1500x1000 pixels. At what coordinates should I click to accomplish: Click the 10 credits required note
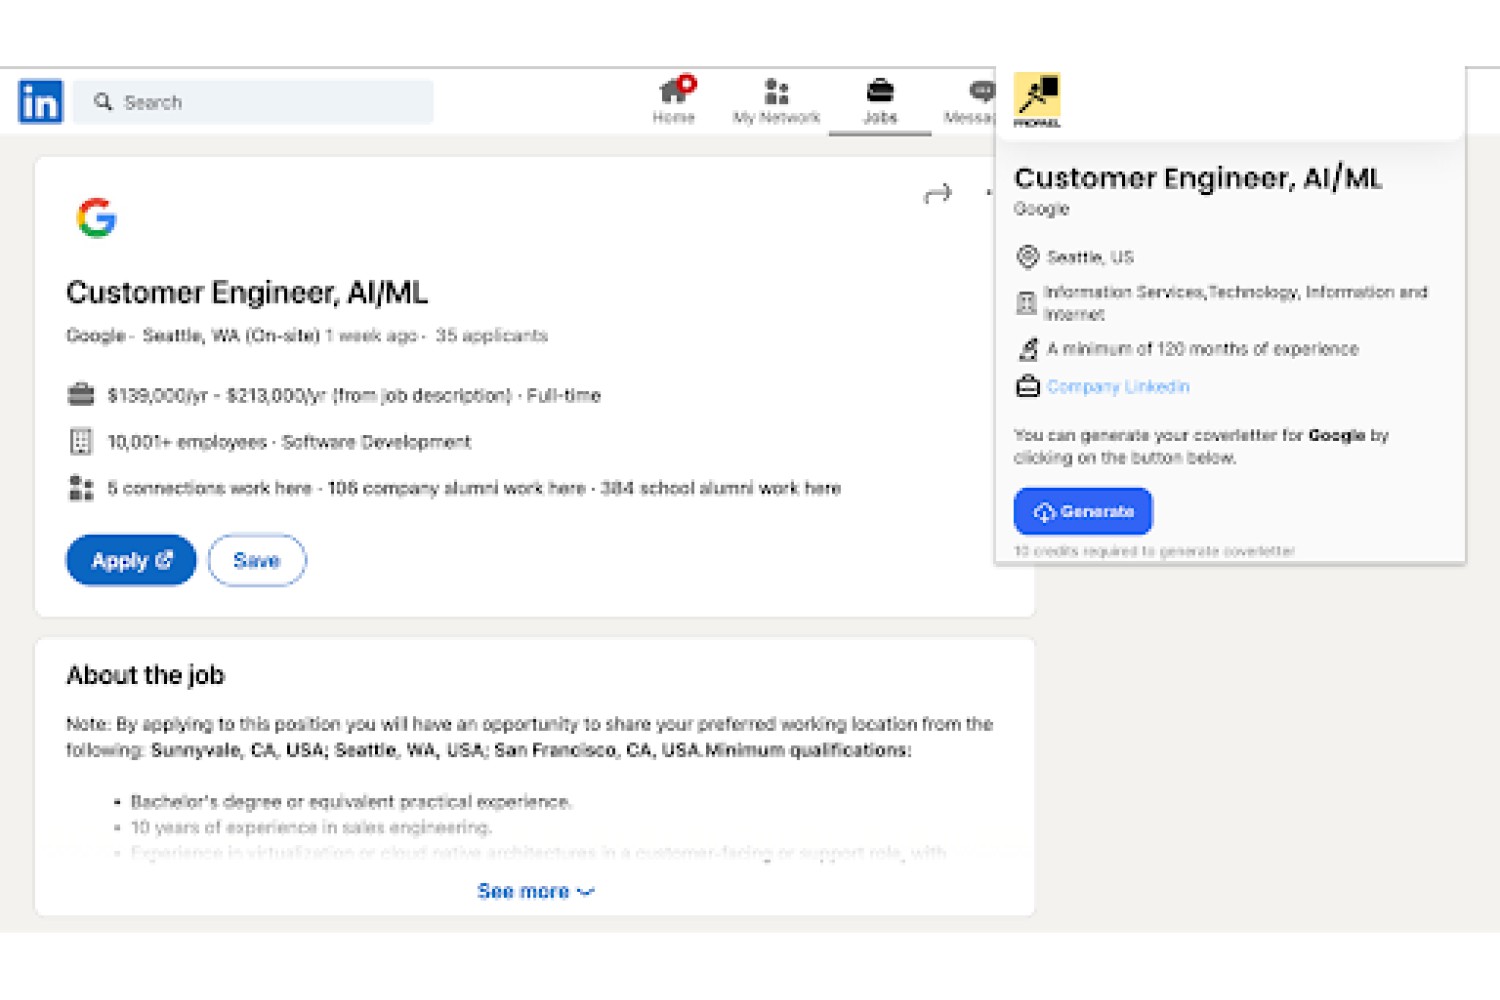(1154, 551)
